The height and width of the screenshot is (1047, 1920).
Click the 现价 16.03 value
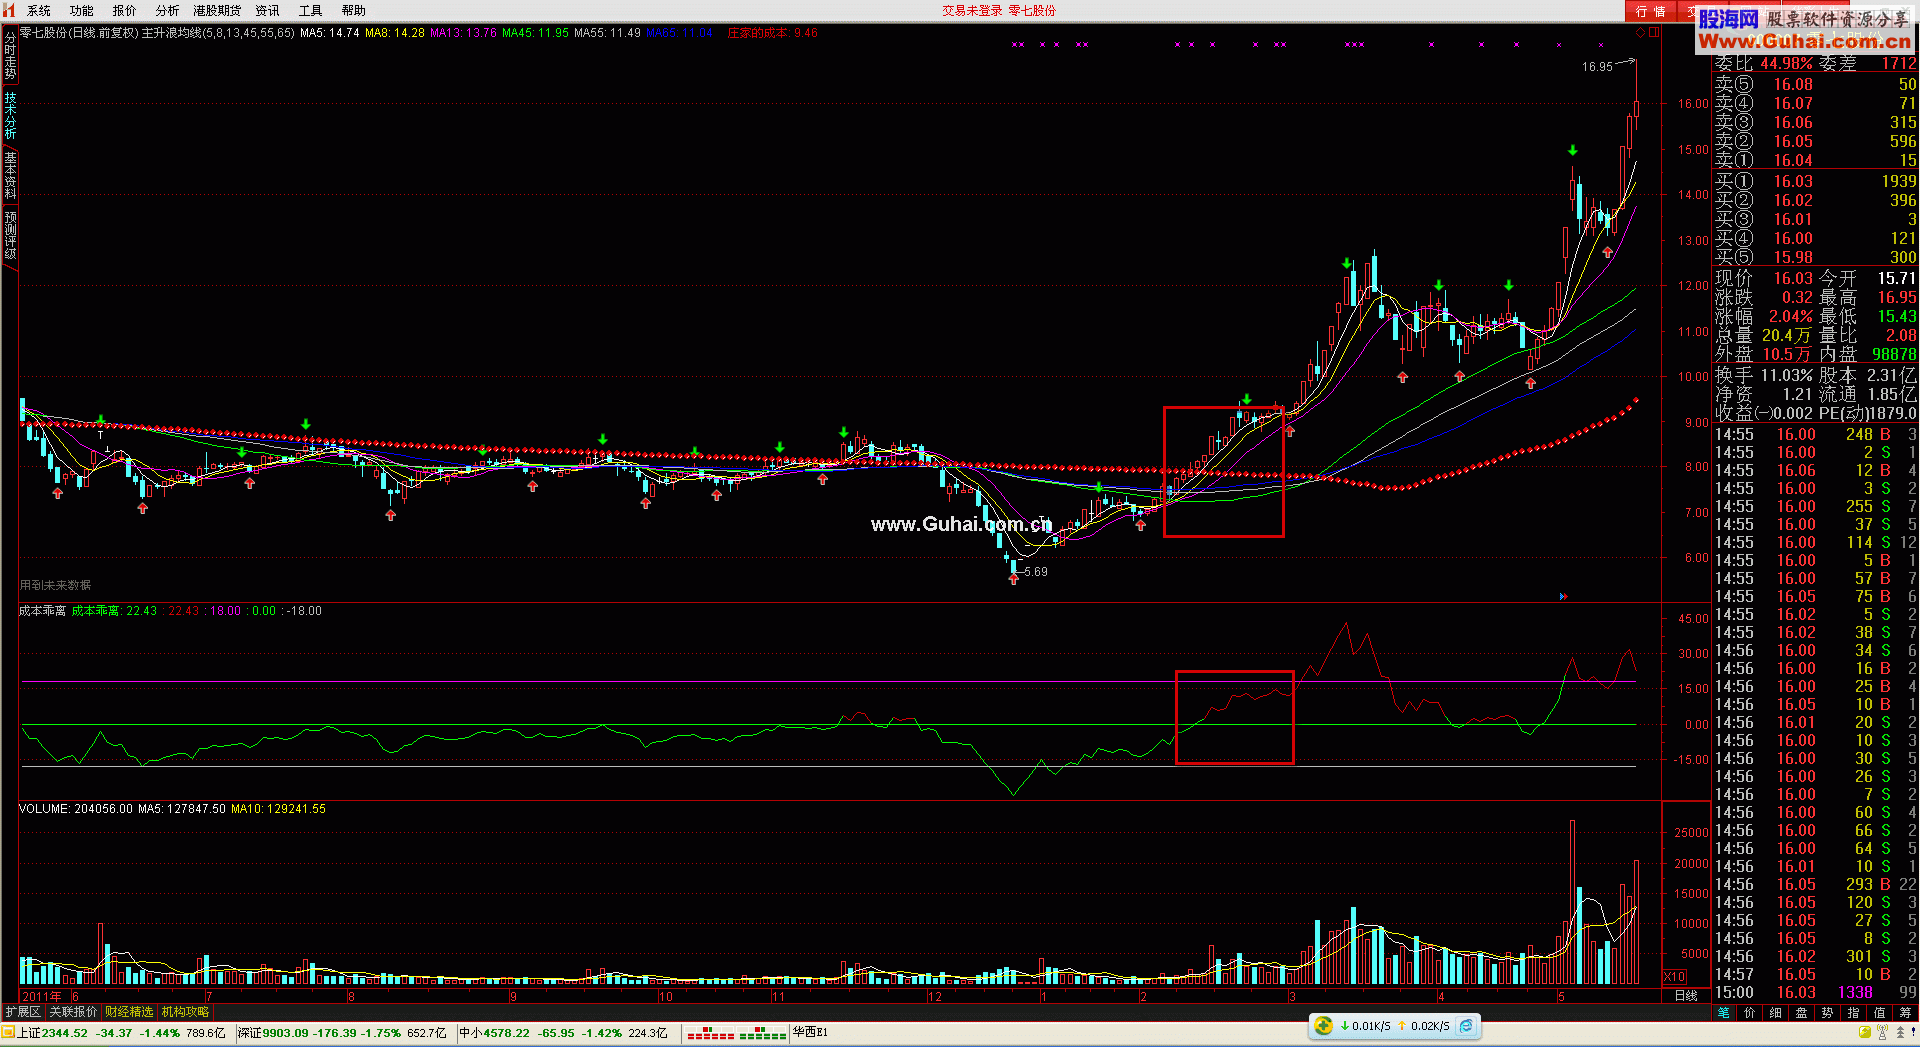tap(1793, 278)
